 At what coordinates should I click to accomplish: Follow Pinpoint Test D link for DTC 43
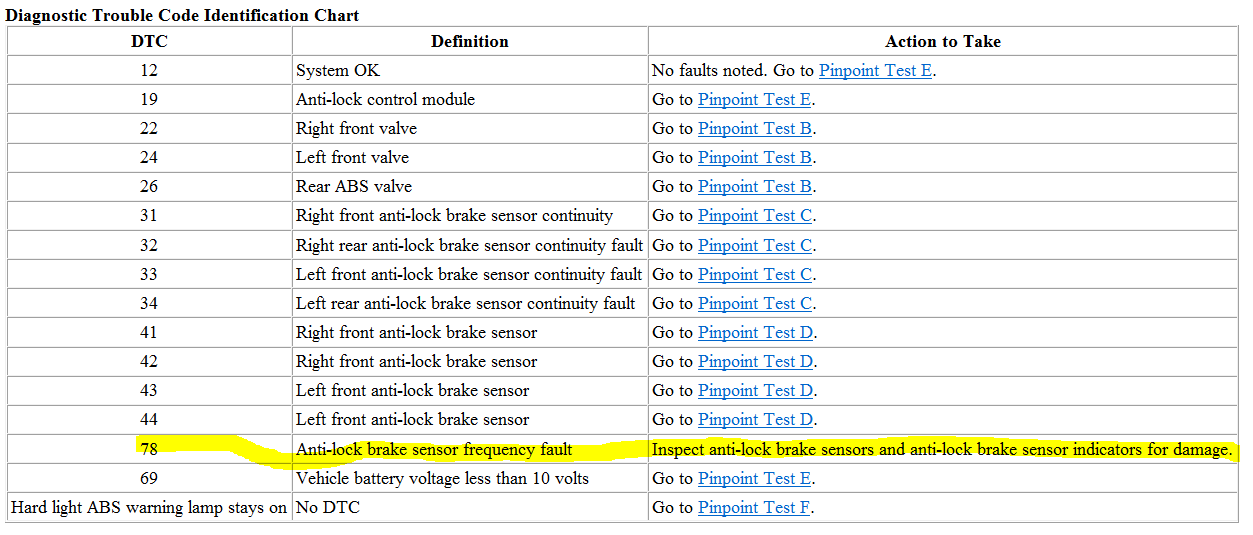click(x=755, y=390)
